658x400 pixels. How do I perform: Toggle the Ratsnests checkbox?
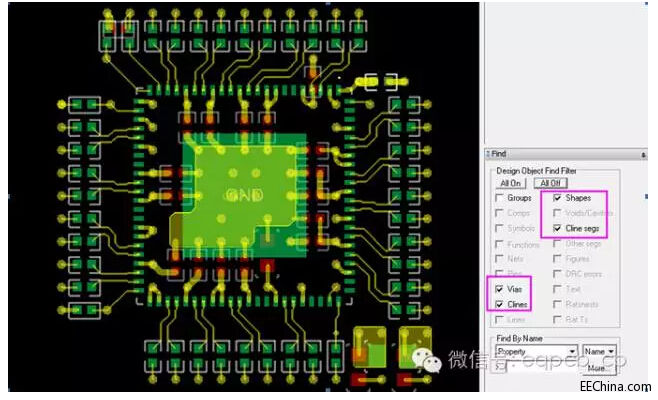pyautogui.click(x=558, y=303)
